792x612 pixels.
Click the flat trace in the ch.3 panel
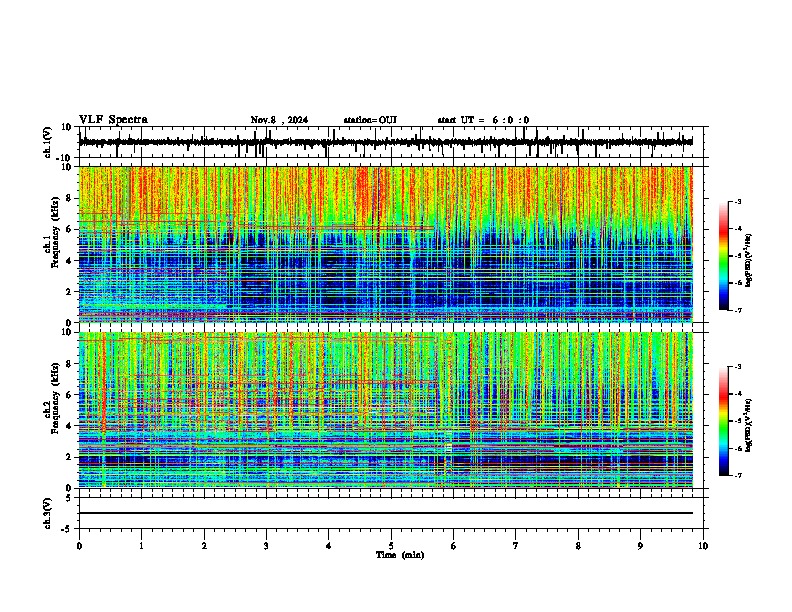click(x=385, y=513)
